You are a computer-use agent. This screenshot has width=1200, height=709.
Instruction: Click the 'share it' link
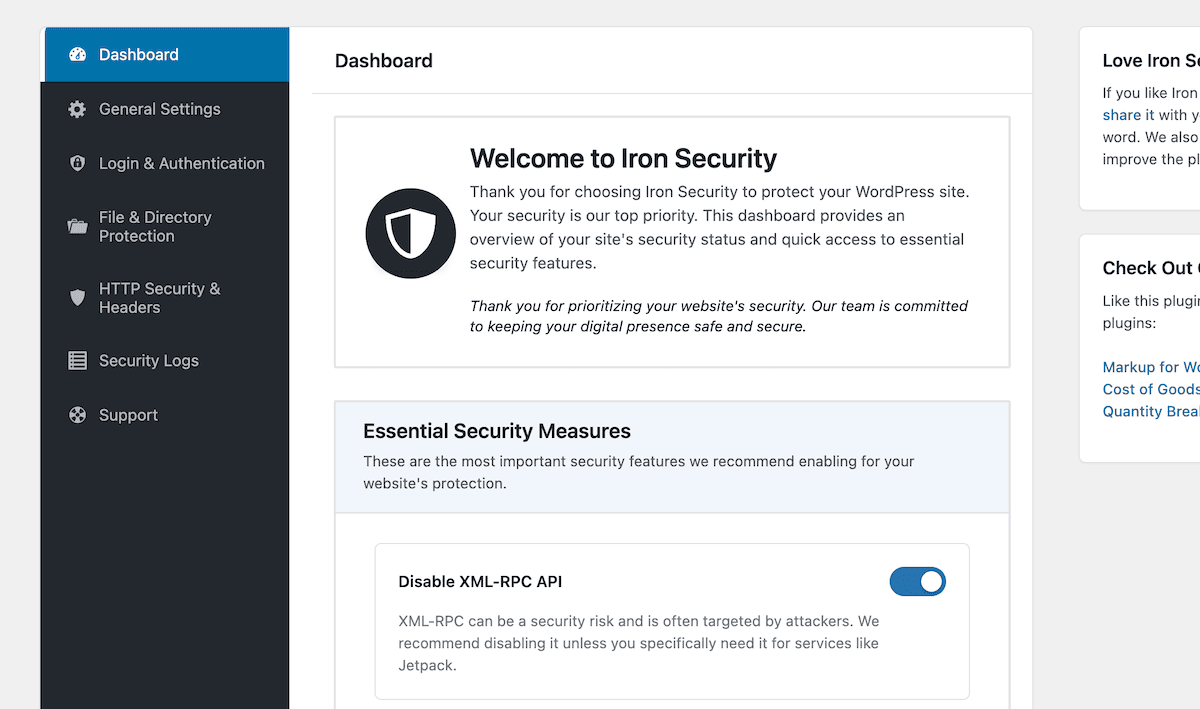(x=1128, y=115)
